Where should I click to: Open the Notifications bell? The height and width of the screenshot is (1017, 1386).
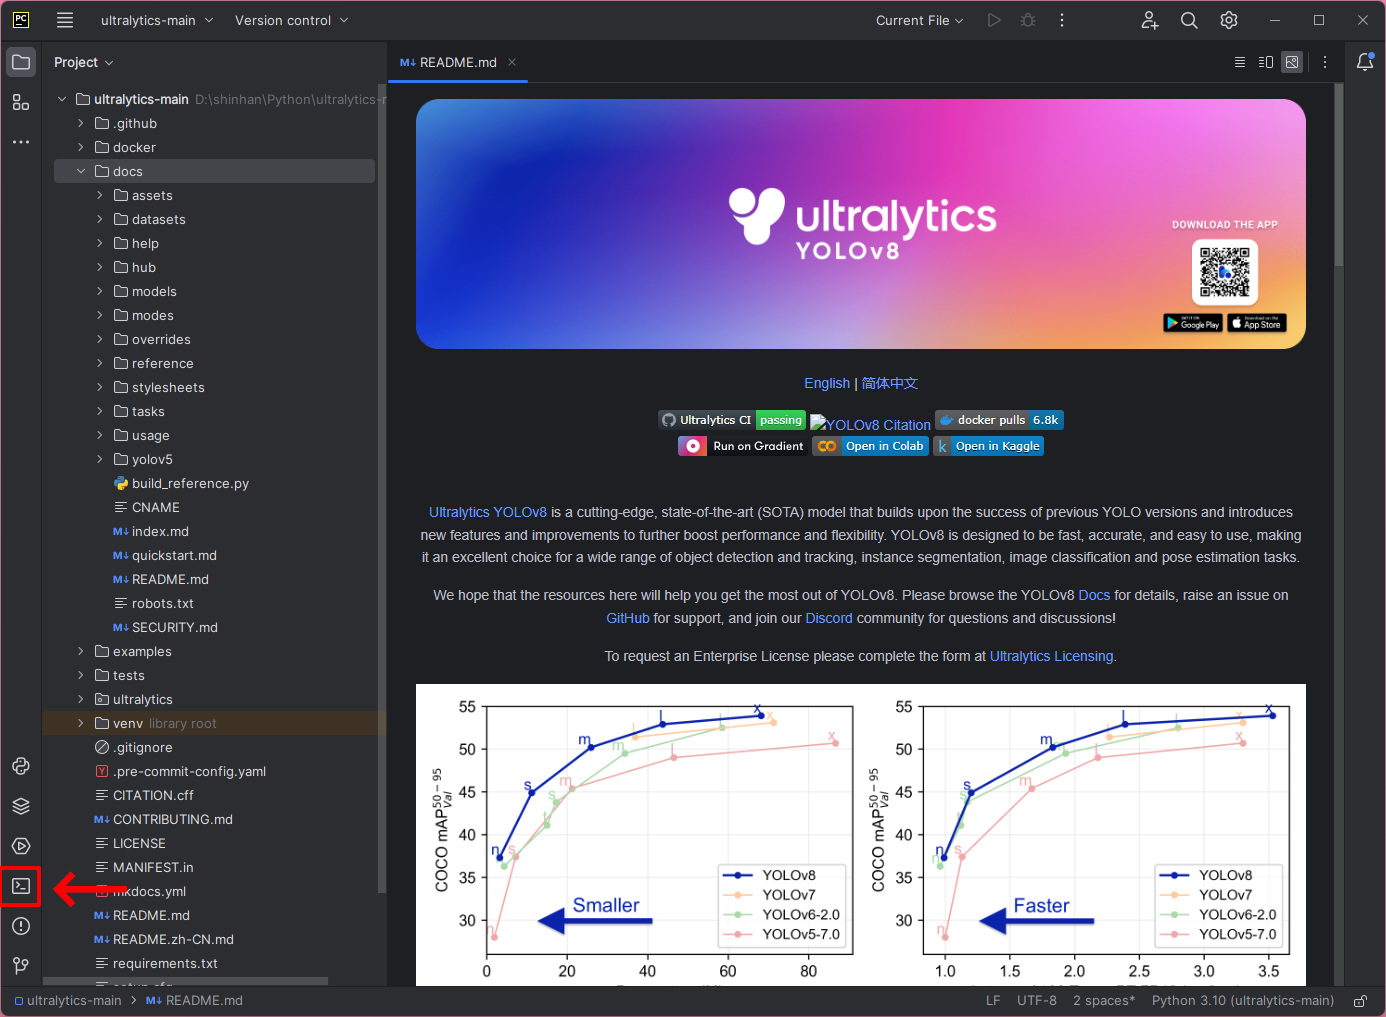pyautogui.click(x=1365, y=62)
